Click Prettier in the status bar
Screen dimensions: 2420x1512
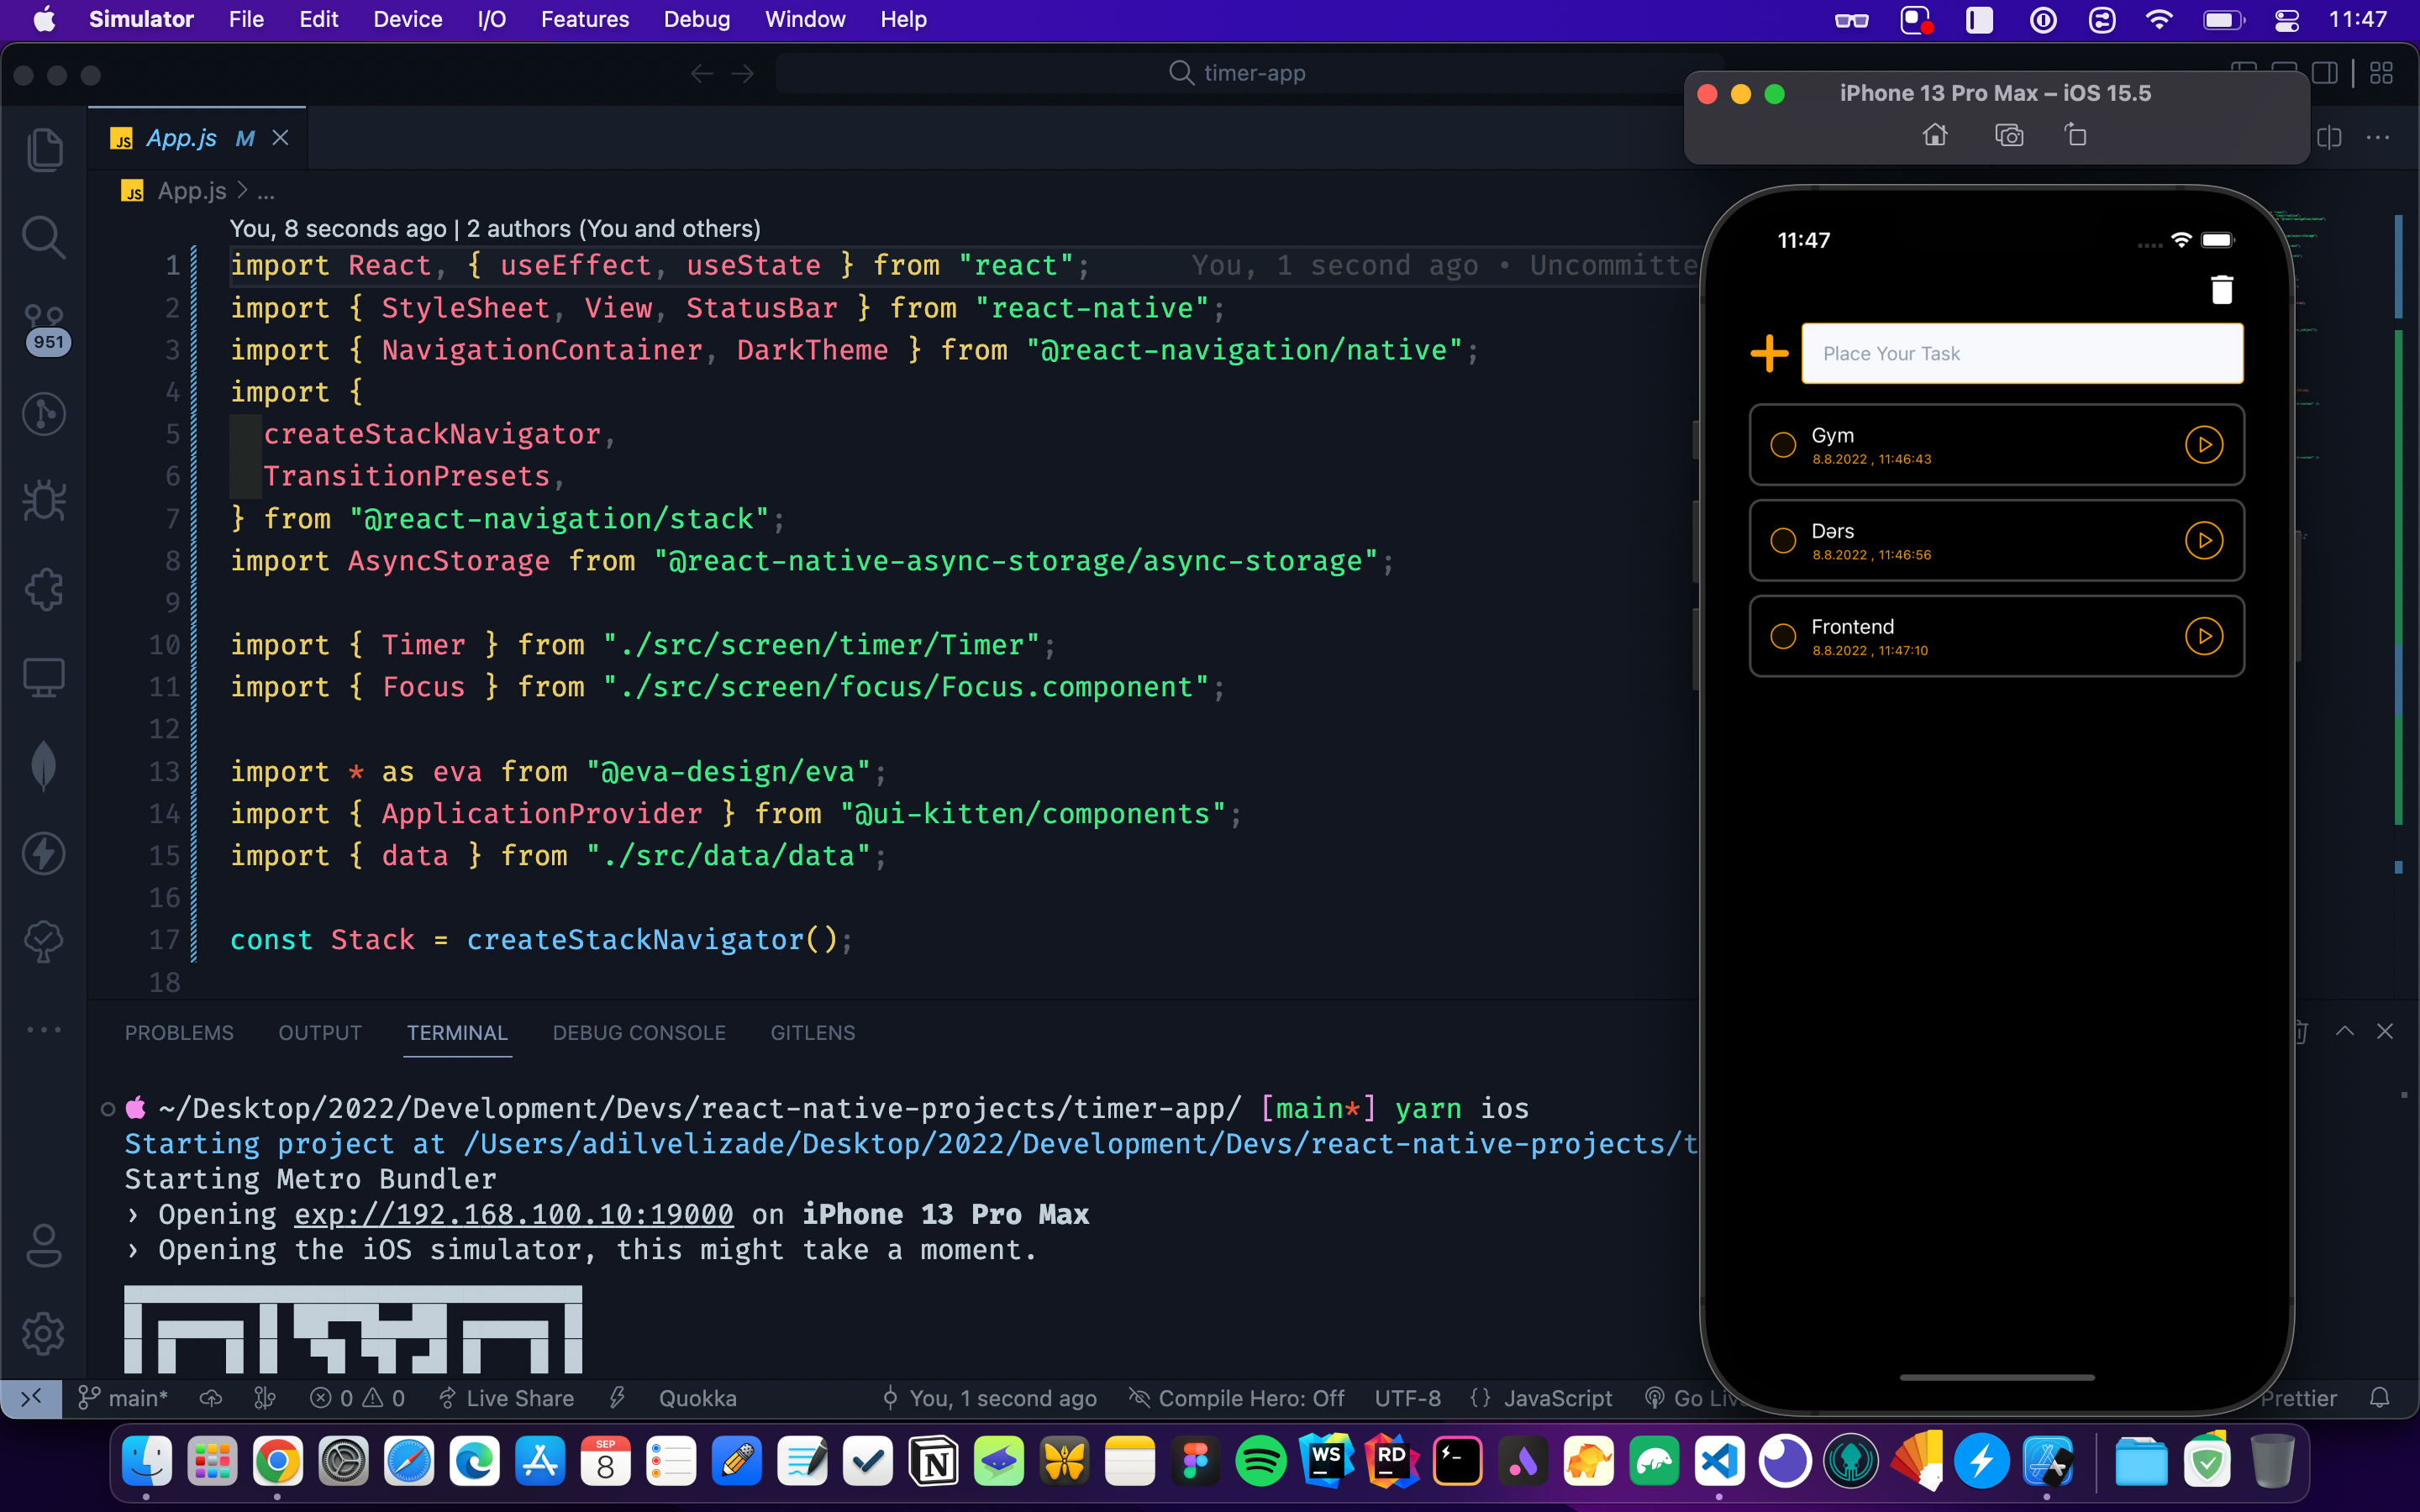2299,1398
